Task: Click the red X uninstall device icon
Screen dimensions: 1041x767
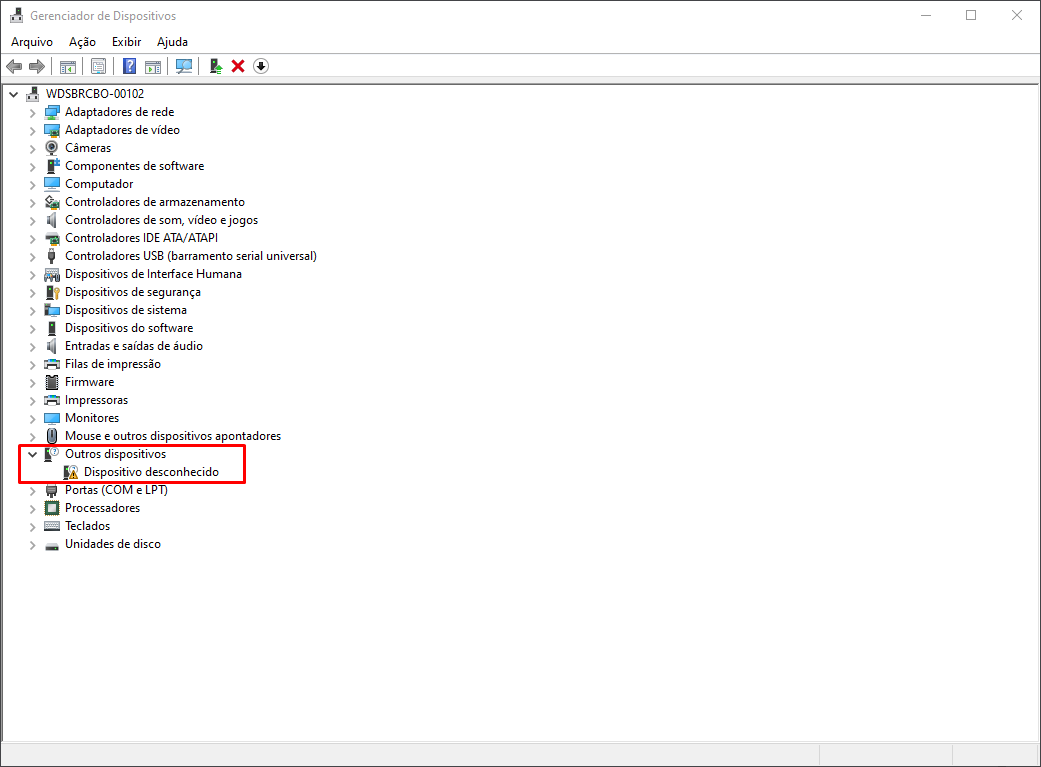Action: [238, 66]
